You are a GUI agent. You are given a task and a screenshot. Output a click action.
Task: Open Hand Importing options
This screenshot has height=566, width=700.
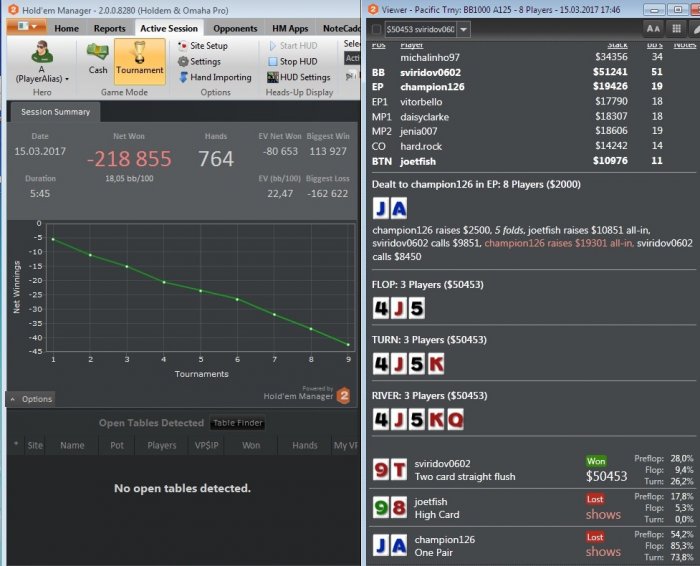(215, 77)
